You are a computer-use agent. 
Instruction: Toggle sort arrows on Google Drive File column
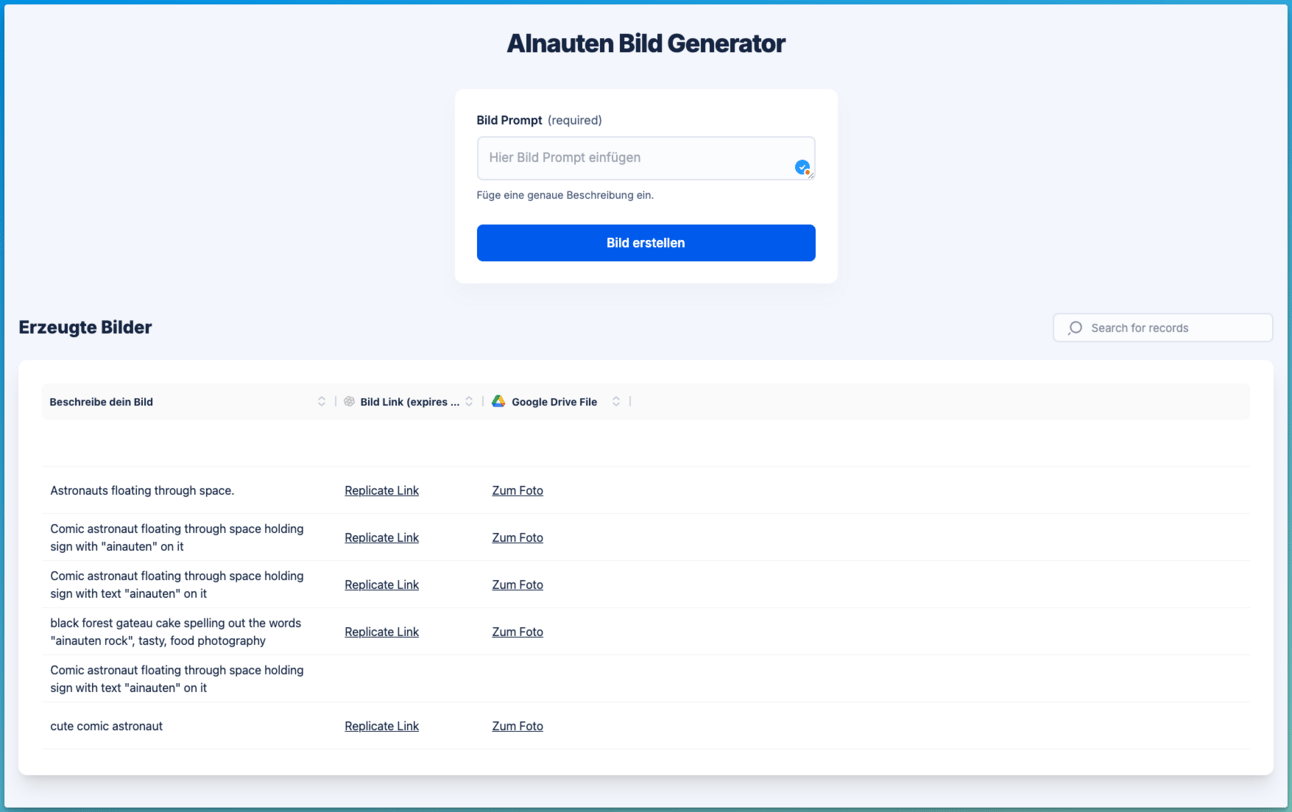[x=616, y=401]
